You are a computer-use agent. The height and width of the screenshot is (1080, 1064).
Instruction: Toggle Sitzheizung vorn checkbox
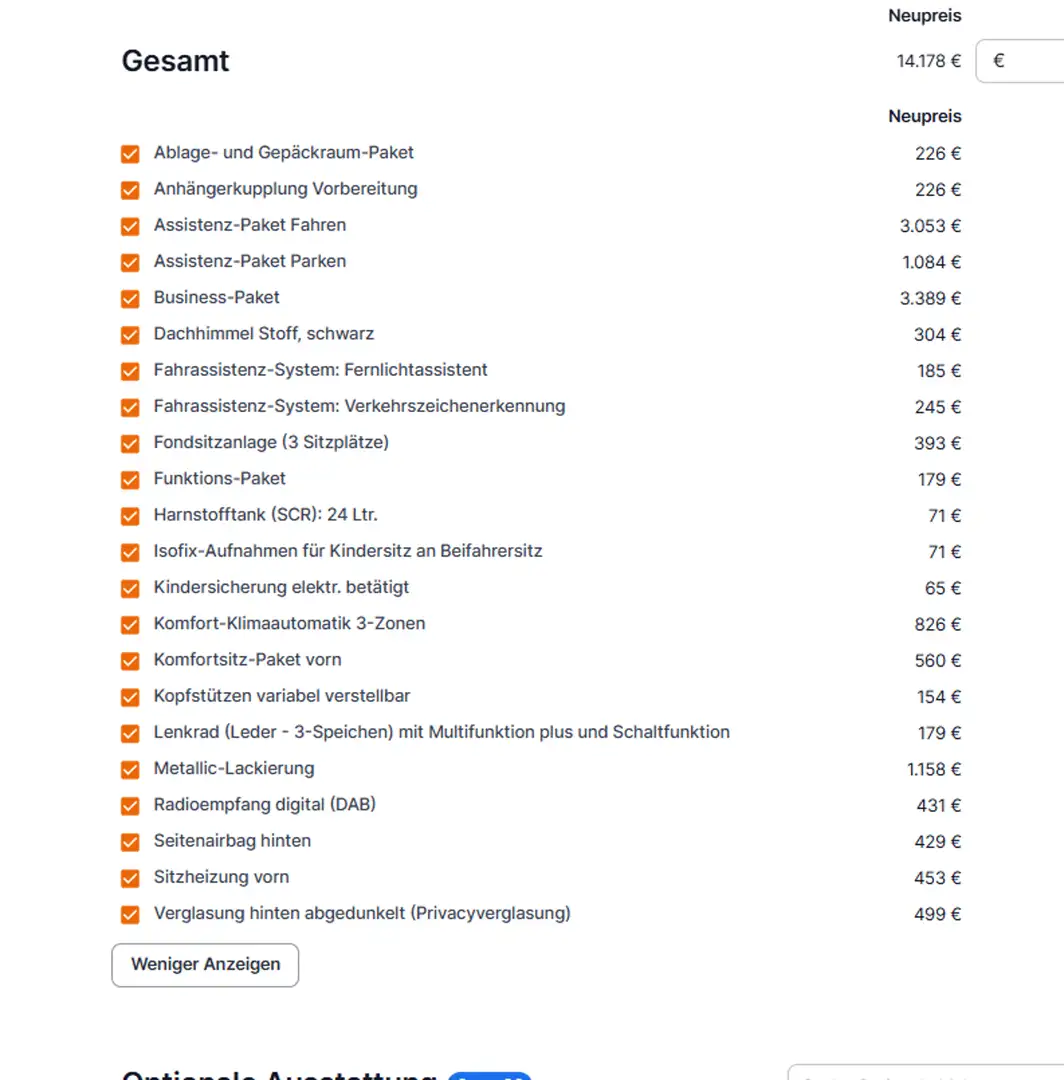(x=130, y=878)
